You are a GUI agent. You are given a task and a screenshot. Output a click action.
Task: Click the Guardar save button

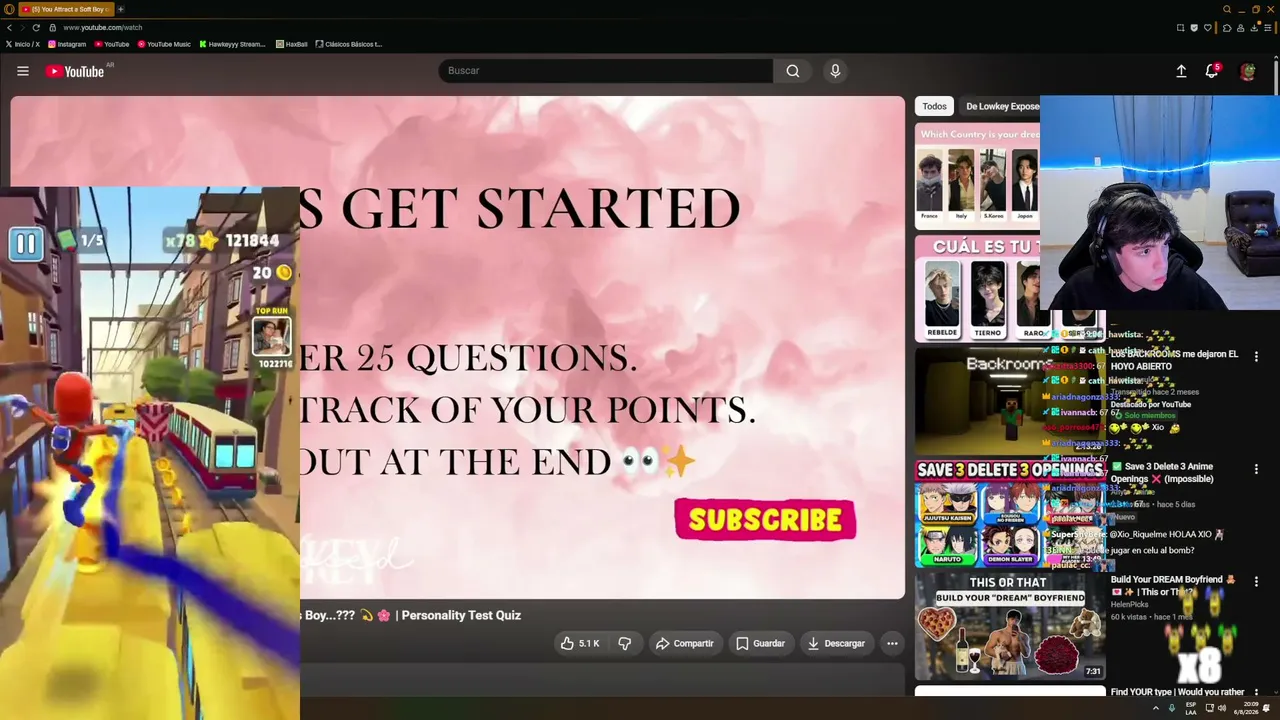point(761,643)
